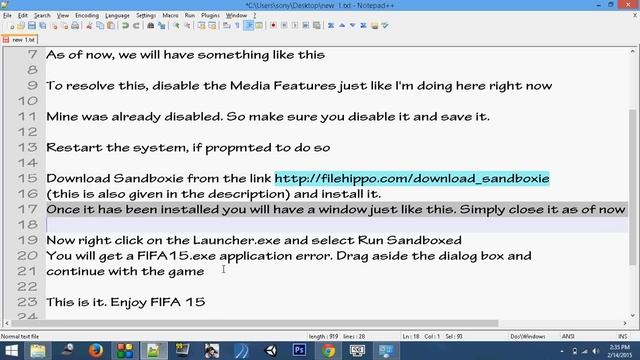The image size is (640, 360).
Task: Toggle INS insert mode in the status bar
Action: (622, 336)
